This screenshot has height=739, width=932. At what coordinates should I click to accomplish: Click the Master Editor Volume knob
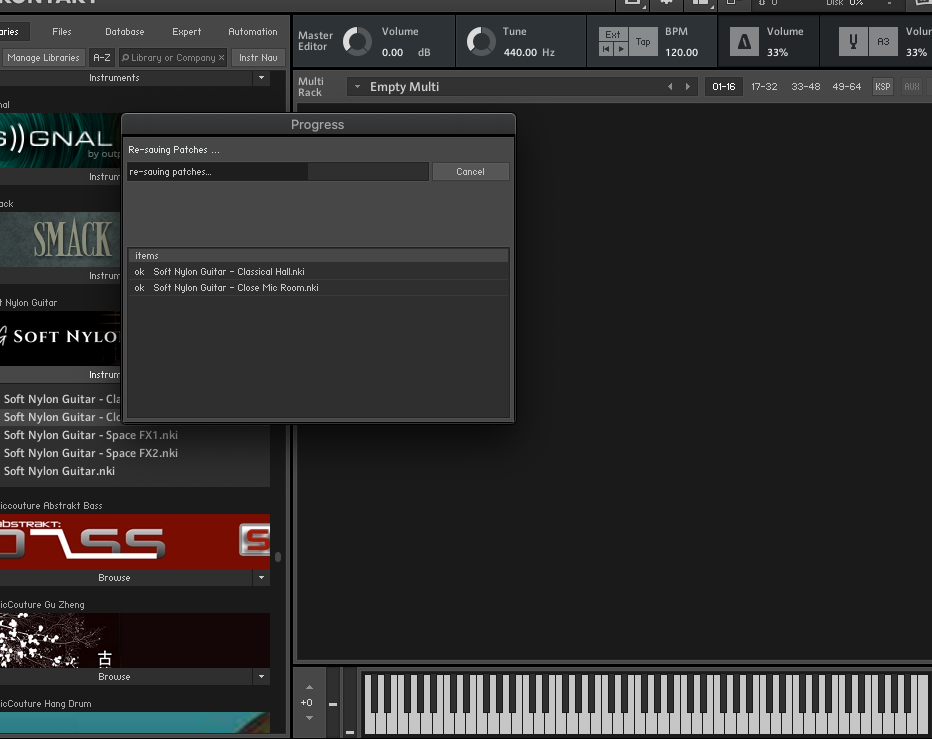pyautogui.click(x=357, y=42)
